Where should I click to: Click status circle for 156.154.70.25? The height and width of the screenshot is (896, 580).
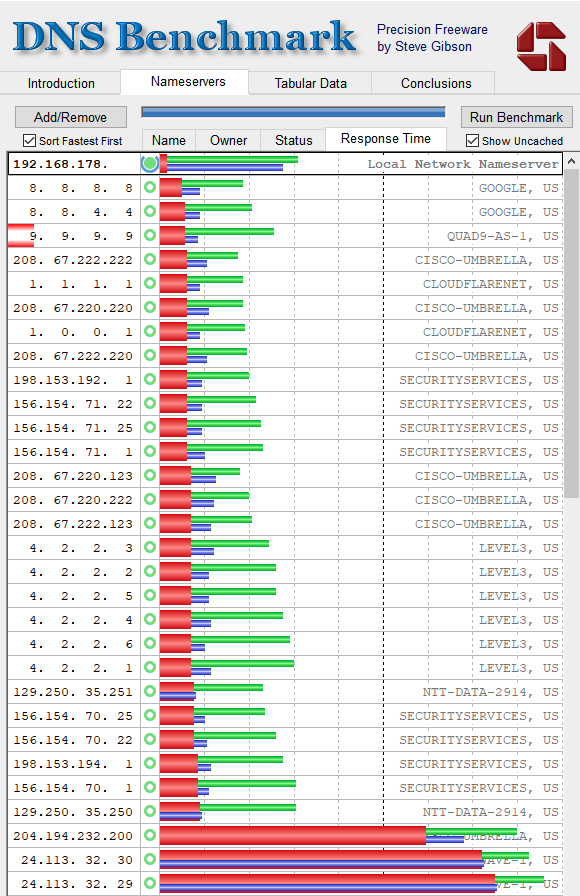point(150,715)
